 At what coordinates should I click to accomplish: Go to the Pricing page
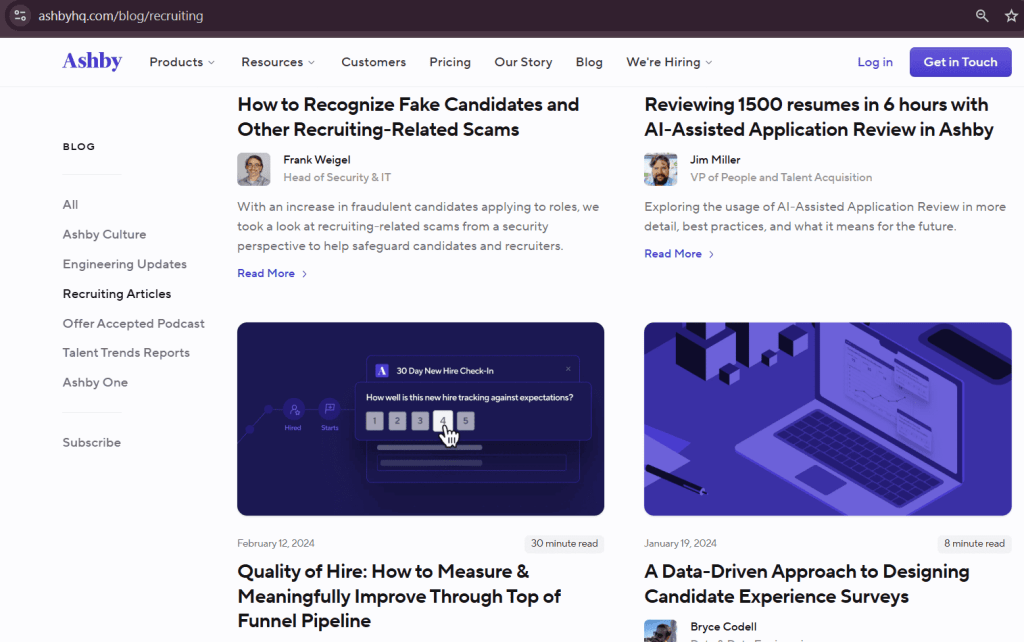click(x=450, y=62)
